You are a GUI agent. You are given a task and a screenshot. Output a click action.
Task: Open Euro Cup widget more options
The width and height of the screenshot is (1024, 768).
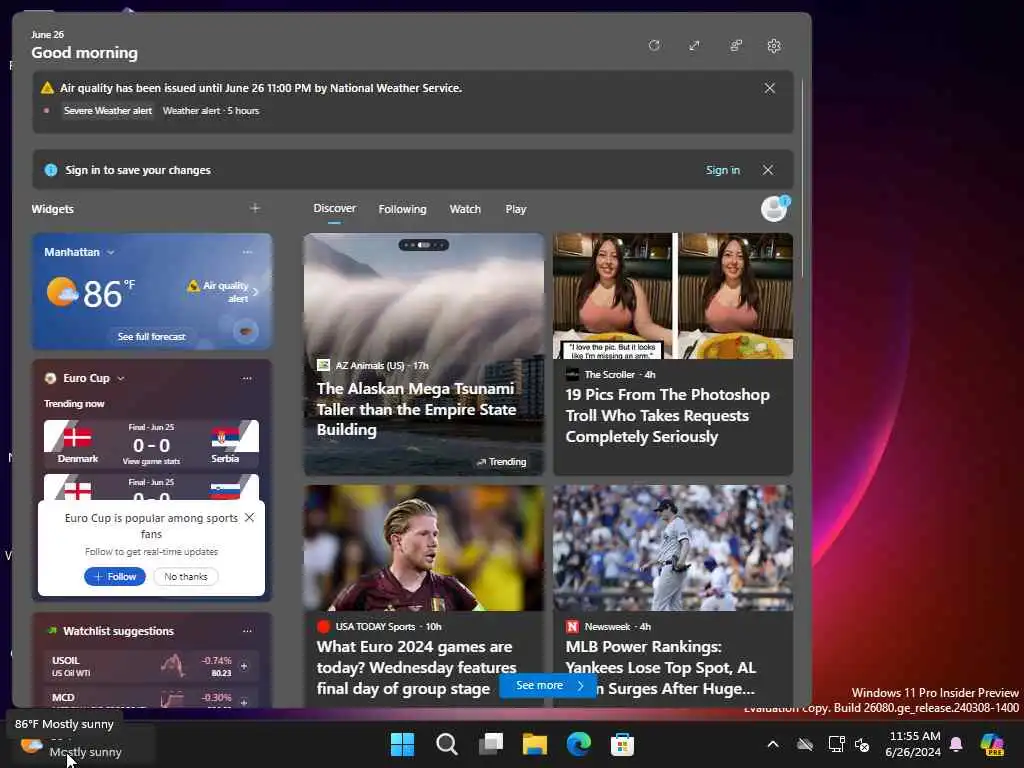247,378
